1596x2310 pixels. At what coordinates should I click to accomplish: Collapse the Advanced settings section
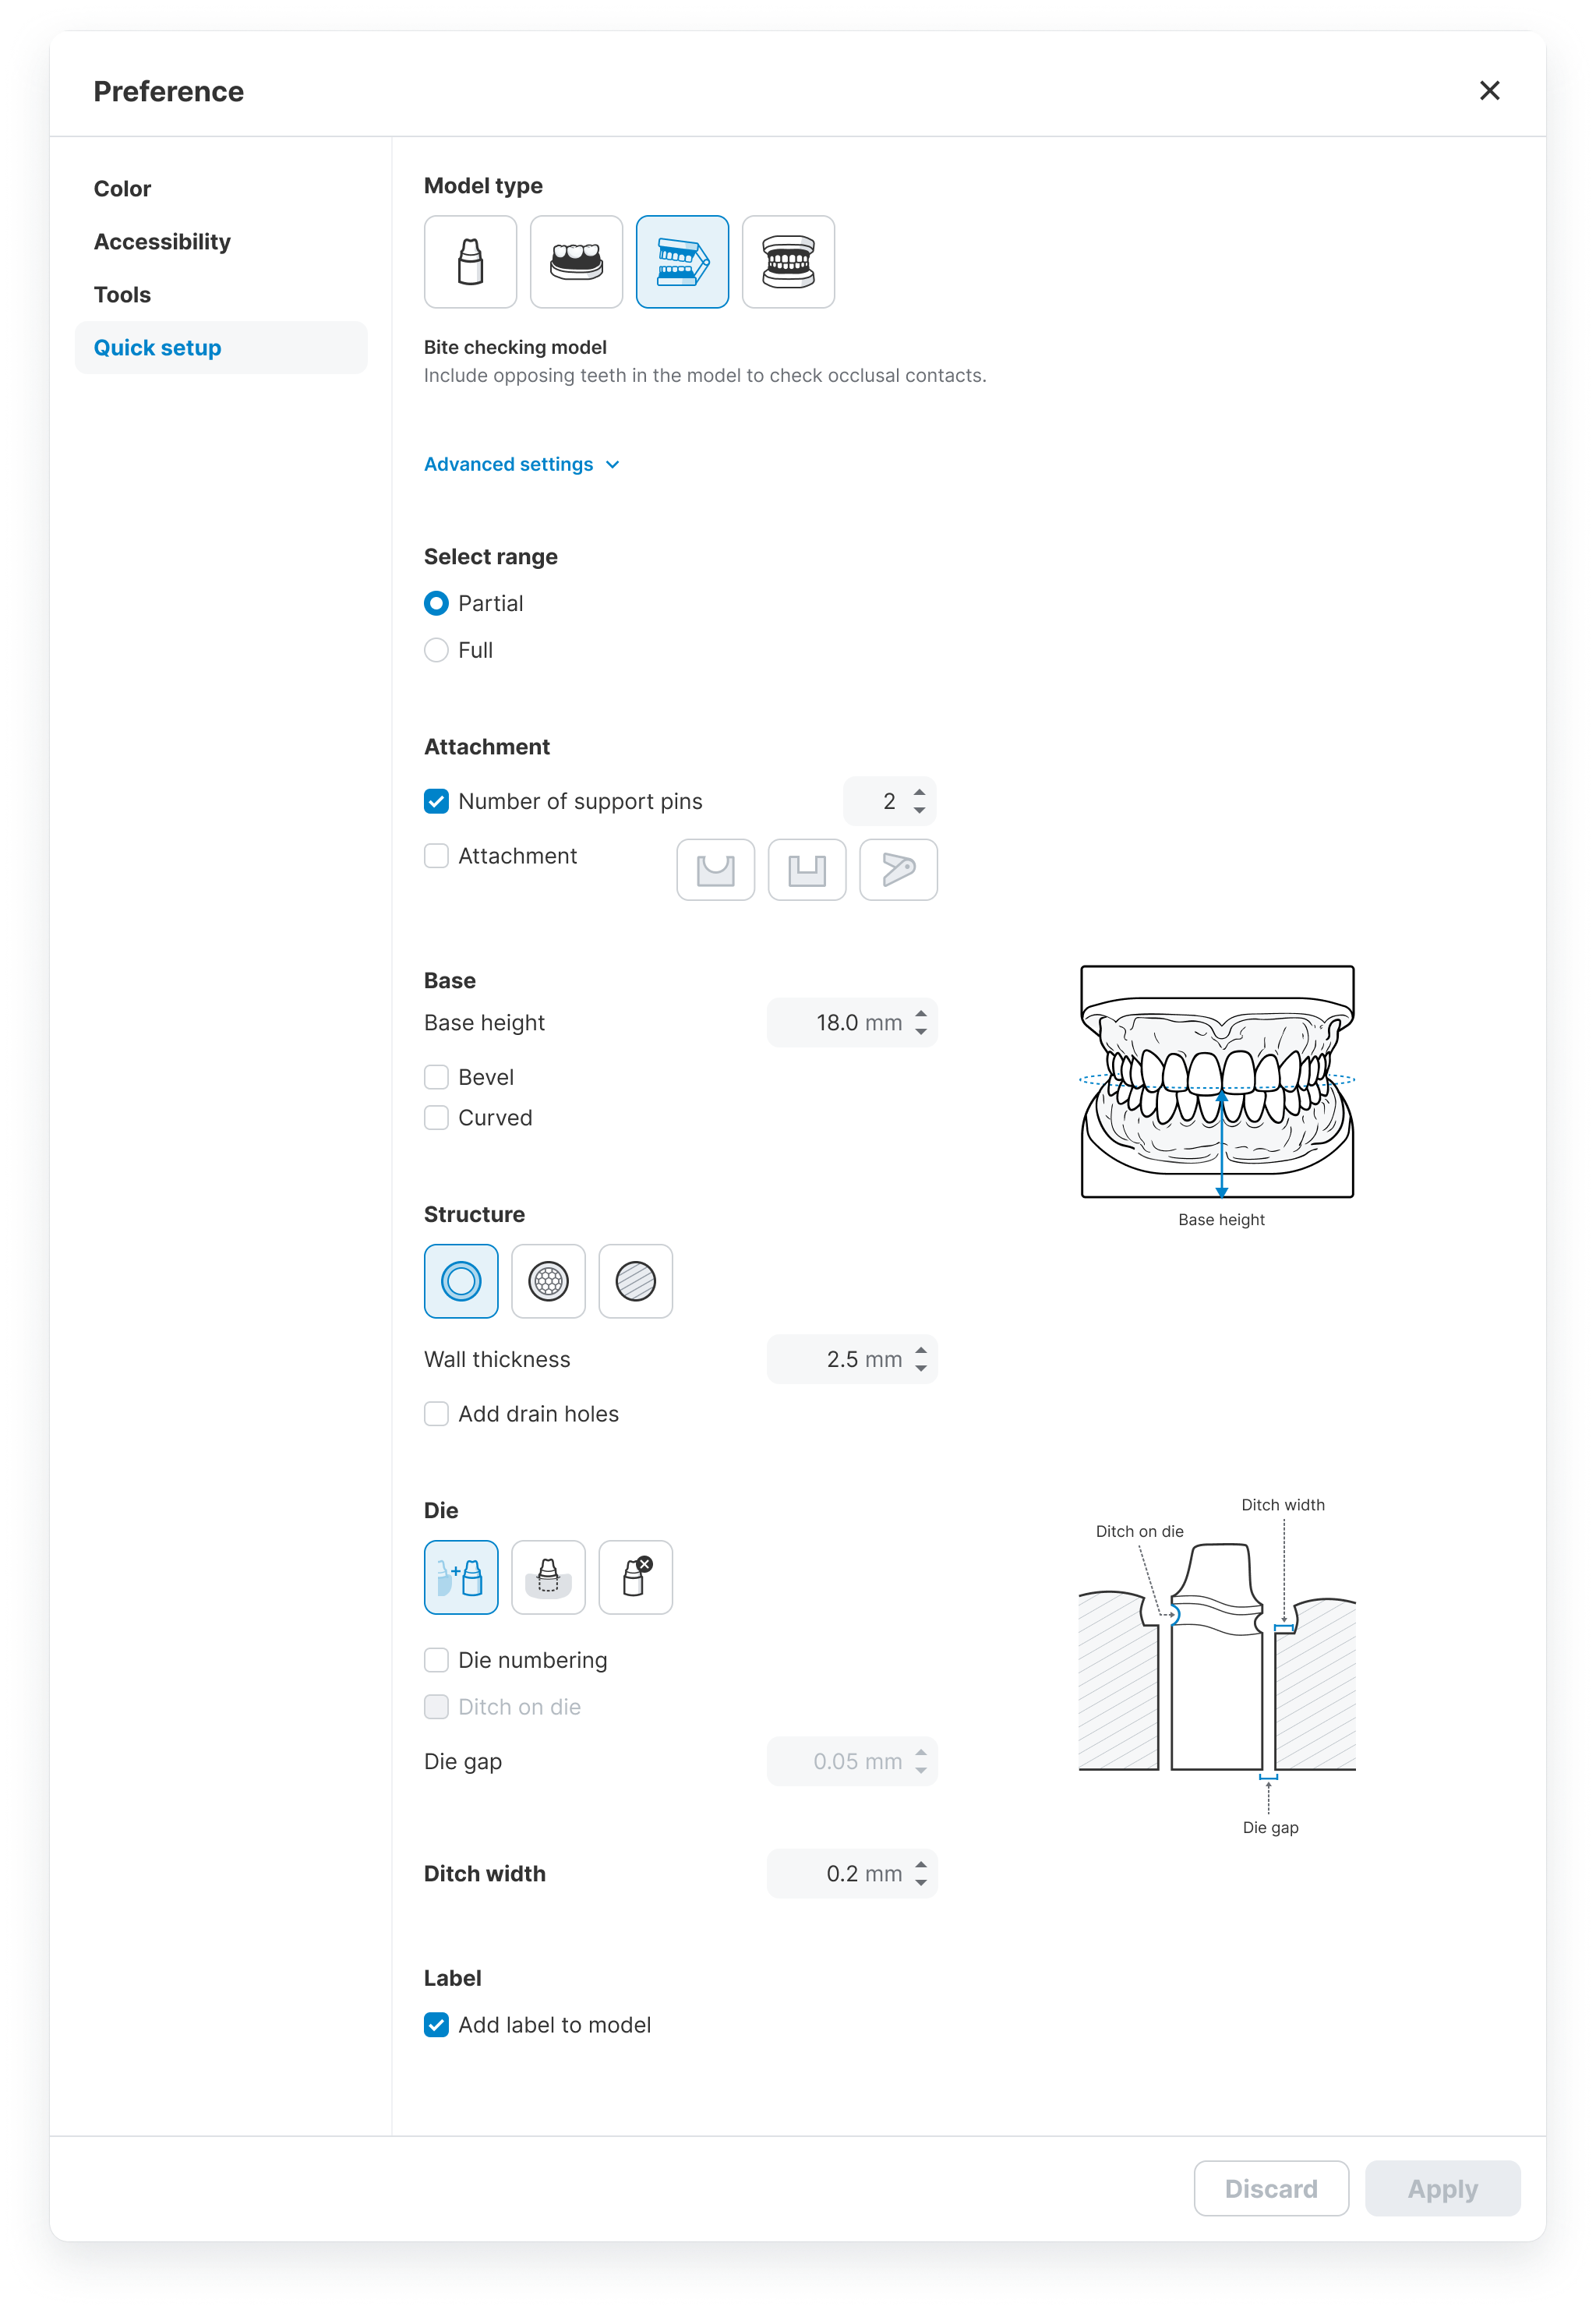521,464
